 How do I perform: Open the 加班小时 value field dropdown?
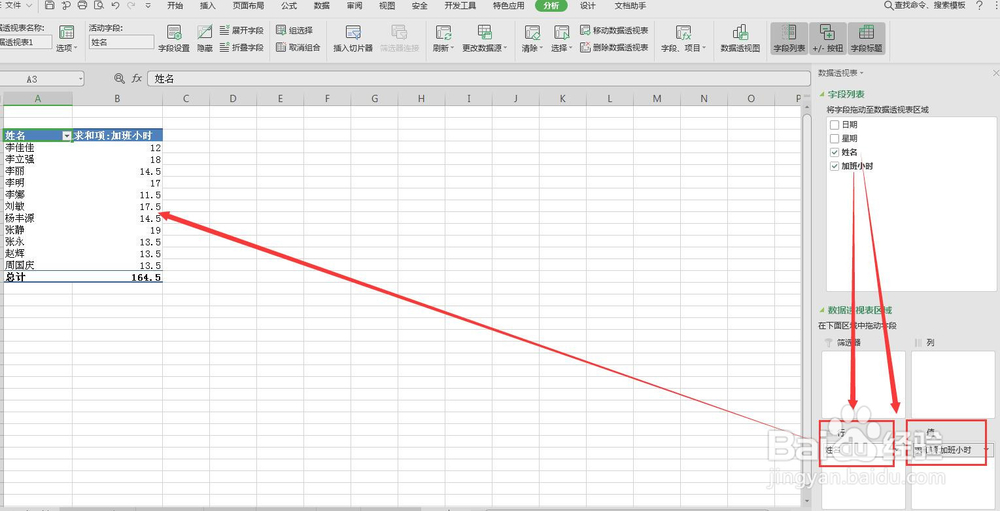tap(988, 450)
